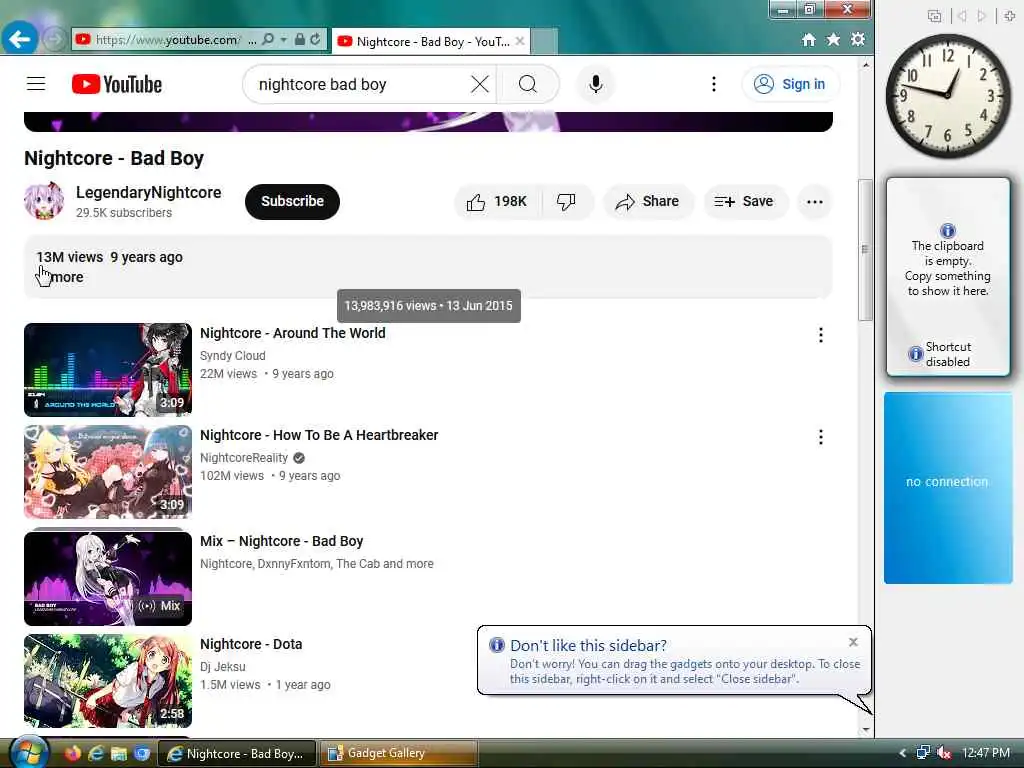Screen dimensions: 1024x768
Task: Start voice search with the microphone icon
Action: click(x=596, y=84)
